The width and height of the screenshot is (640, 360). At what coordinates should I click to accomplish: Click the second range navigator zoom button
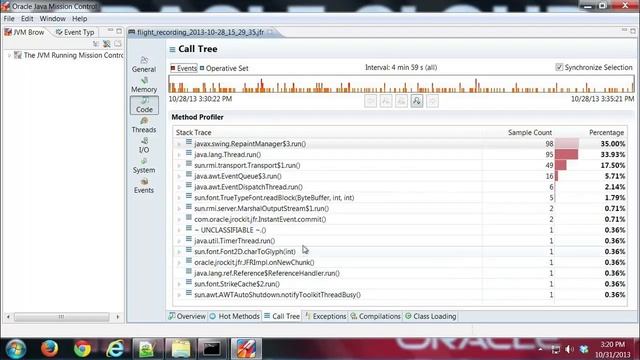(386, 101)
